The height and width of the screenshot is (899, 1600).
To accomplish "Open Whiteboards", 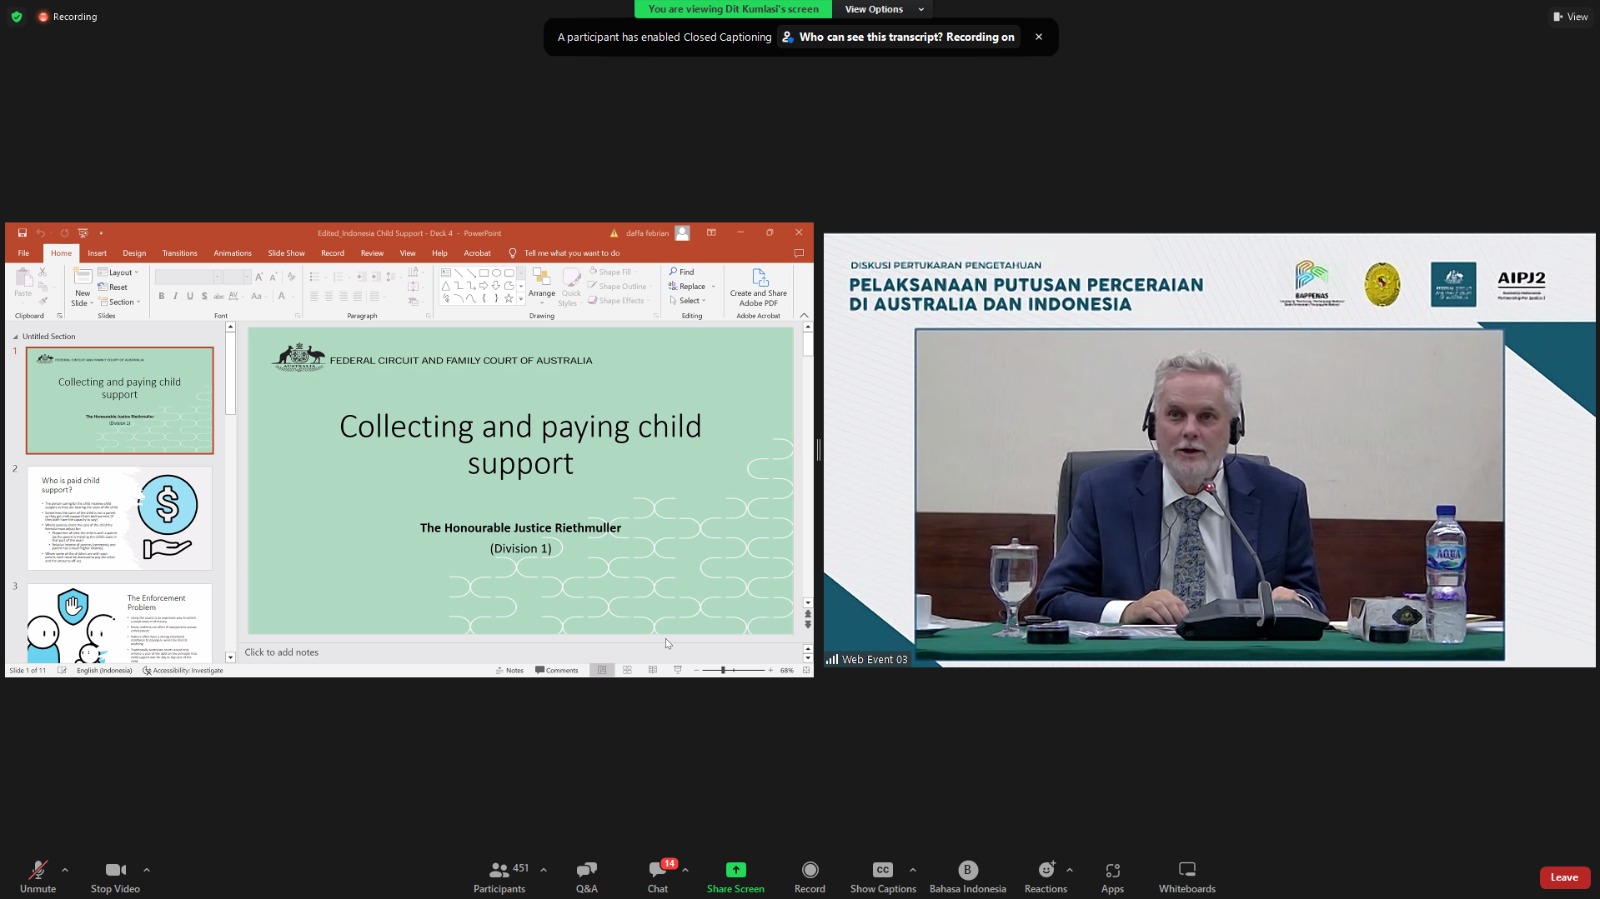I will [x=1187, y=876].
